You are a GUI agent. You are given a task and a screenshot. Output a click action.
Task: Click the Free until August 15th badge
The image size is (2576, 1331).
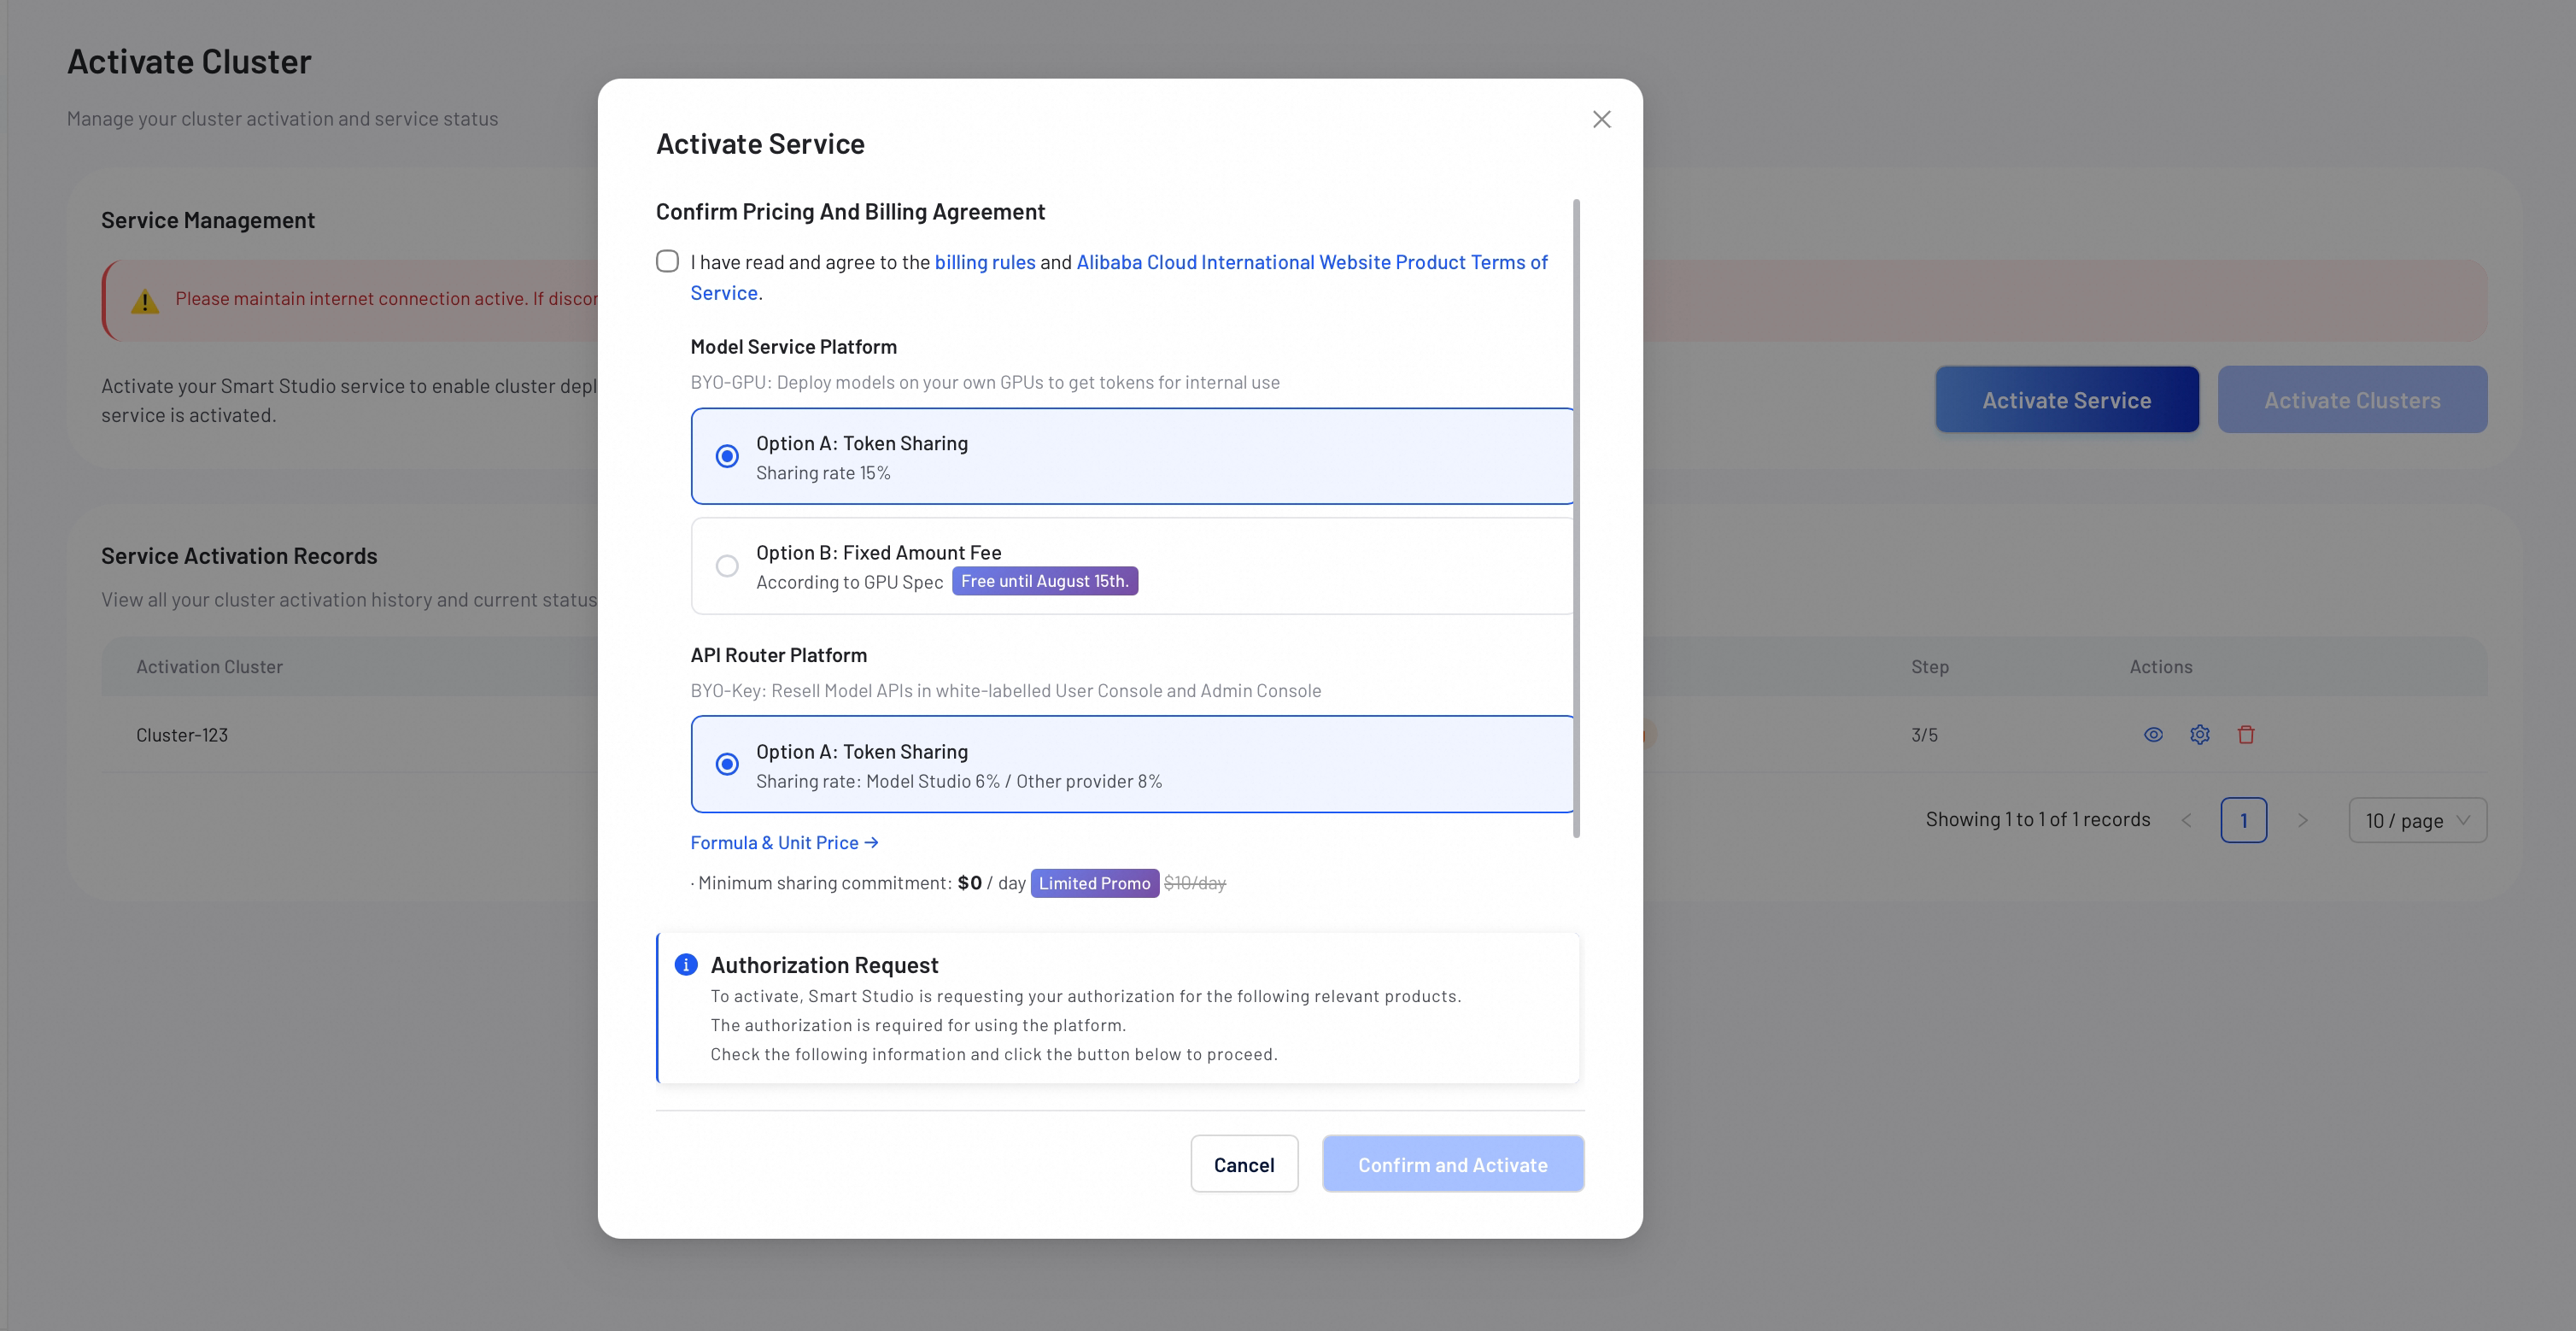1044,581
